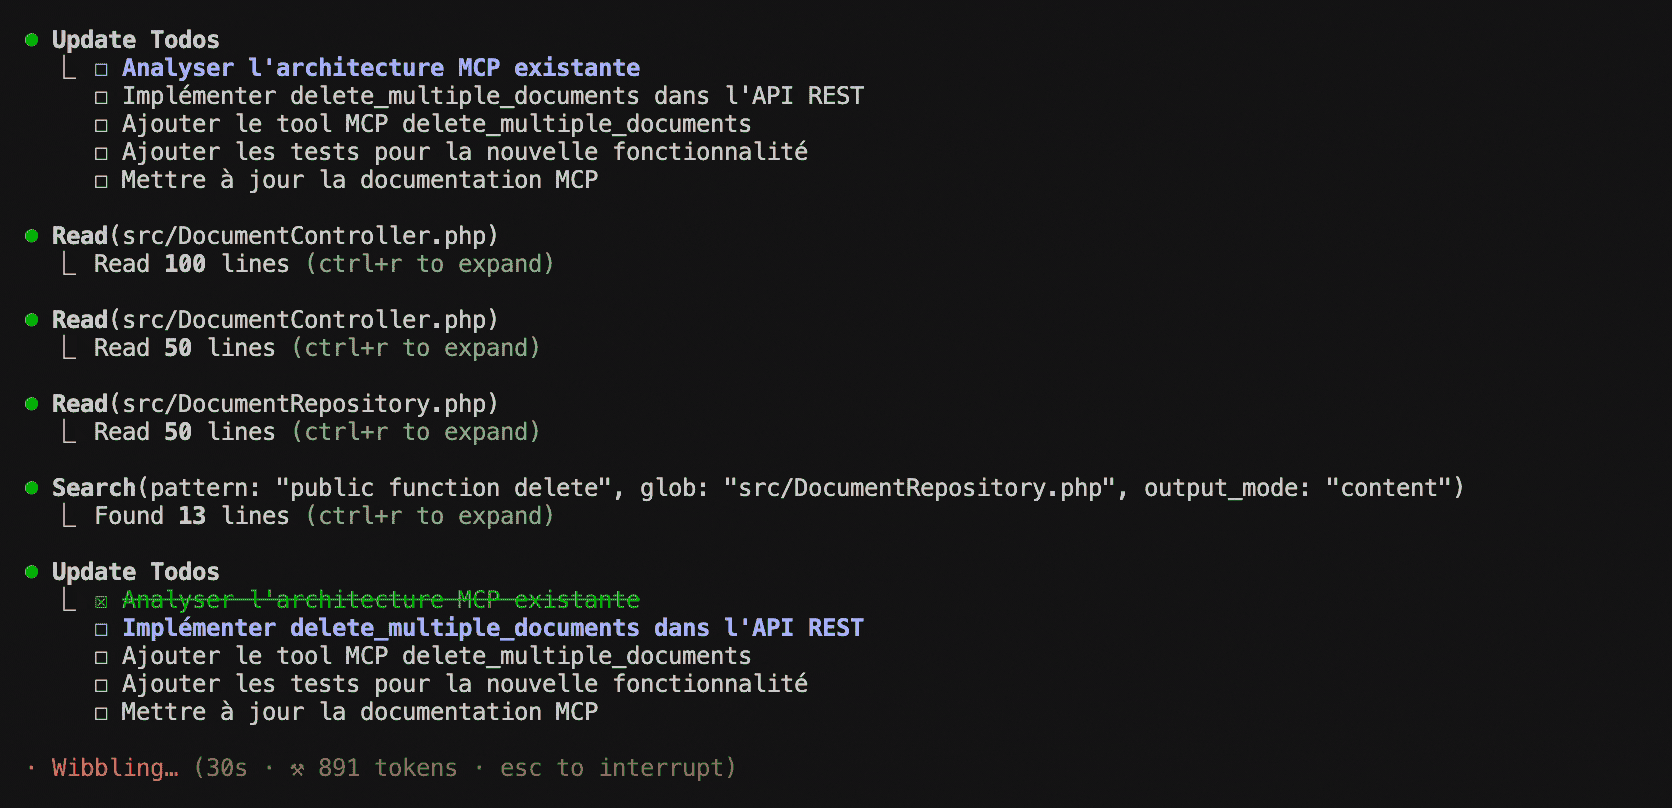
Task: Click green dot next to Read 100 lines entry
Action: point(31,236)
